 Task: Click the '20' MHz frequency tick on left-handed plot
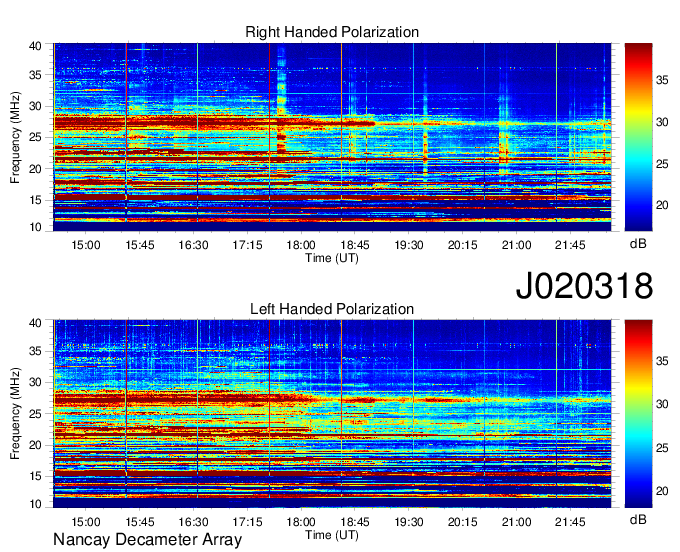36,445
